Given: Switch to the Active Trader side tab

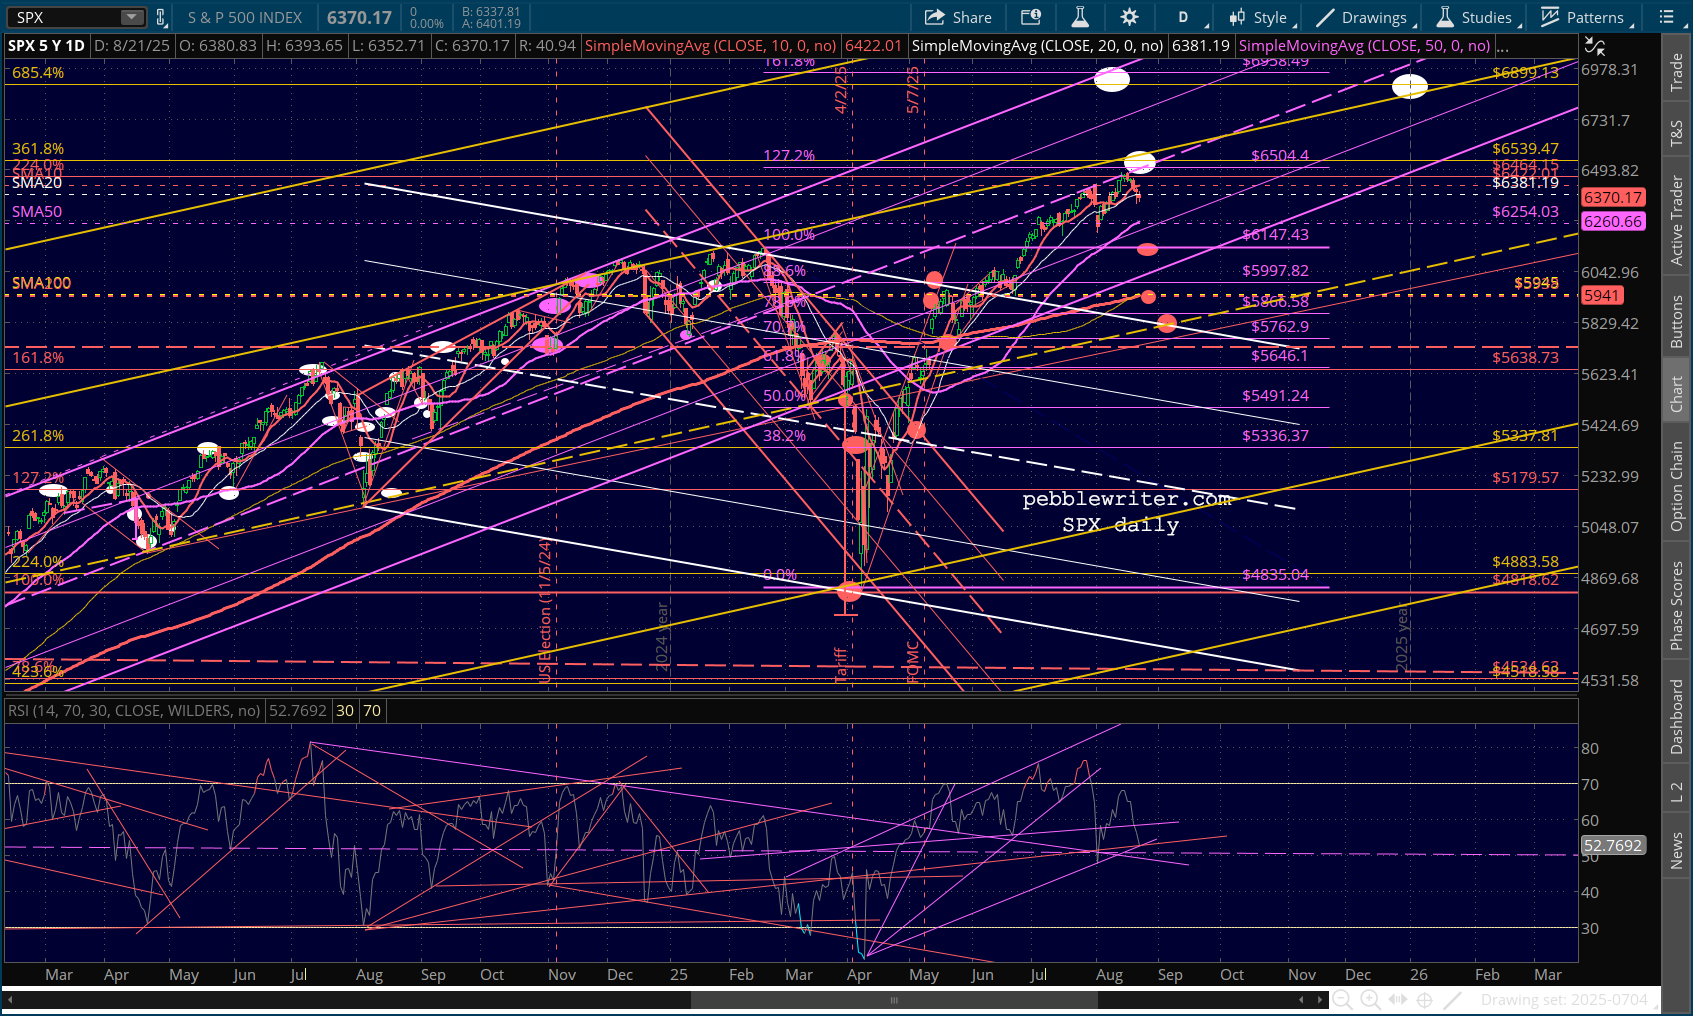Looking at the screenshot, I should tap(1677, 222).
